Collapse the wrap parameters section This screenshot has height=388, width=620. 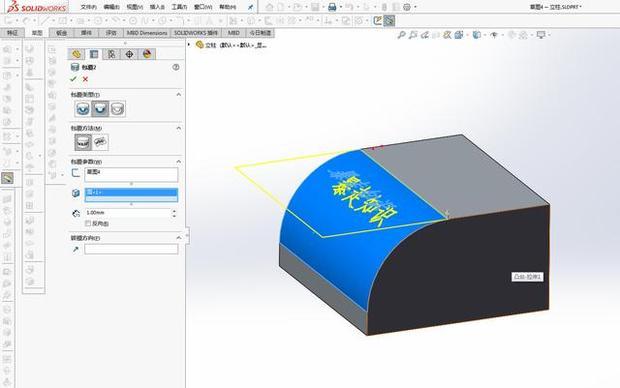(x=178, y=162)
